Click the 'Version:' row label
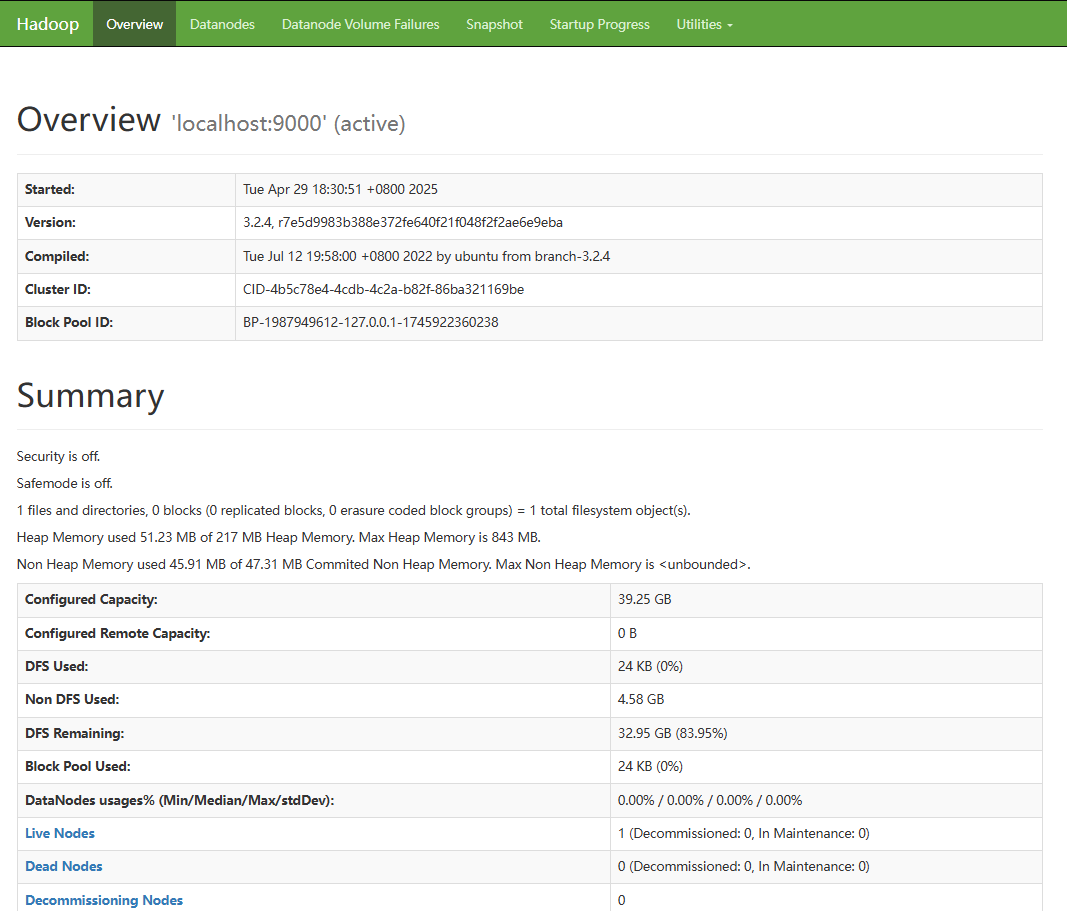The image size is (1067, 911). 50,222
